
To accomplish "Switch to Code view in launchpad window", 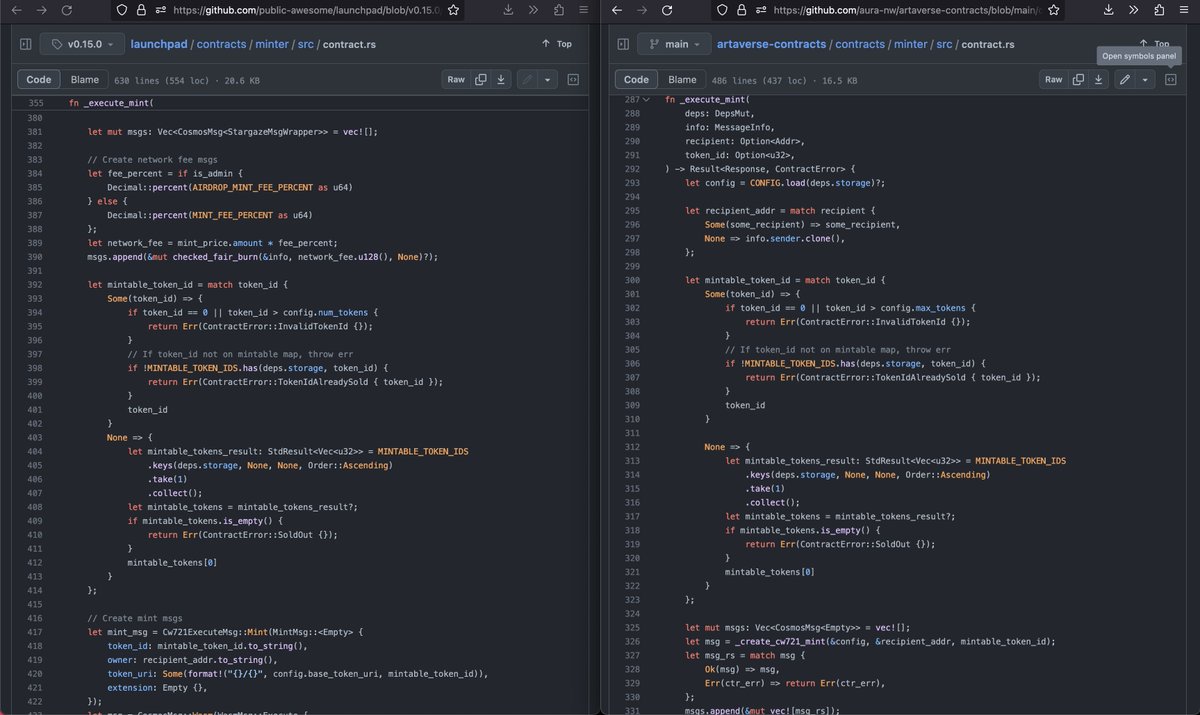I will click(x=39, y=79).
